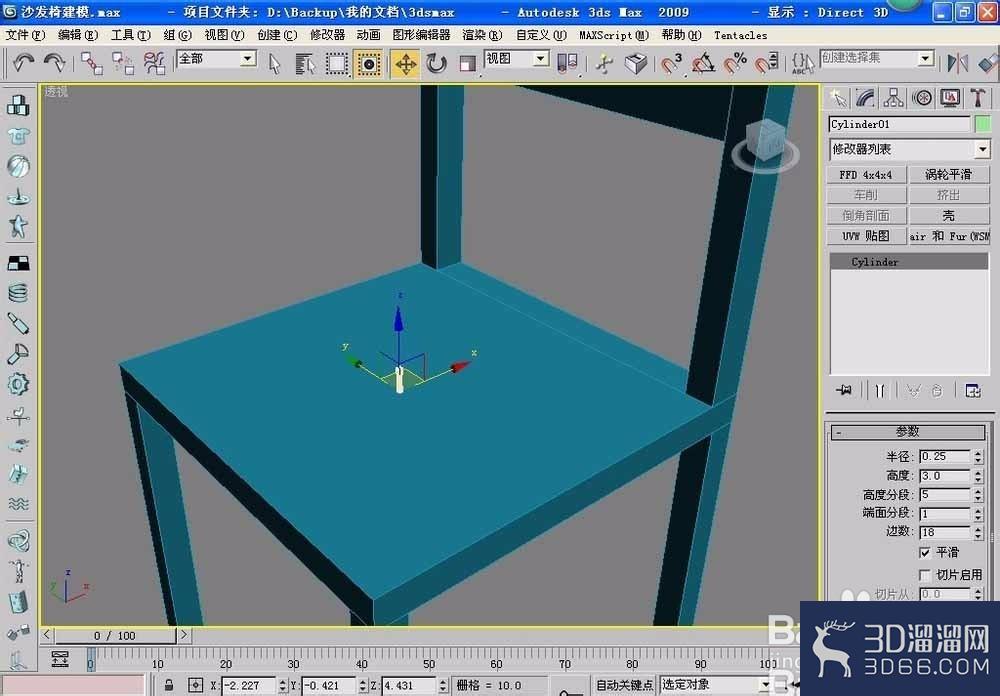Click the green object color swatch
The height and width of the screenshot is (696, 1000).
[983, 124]
